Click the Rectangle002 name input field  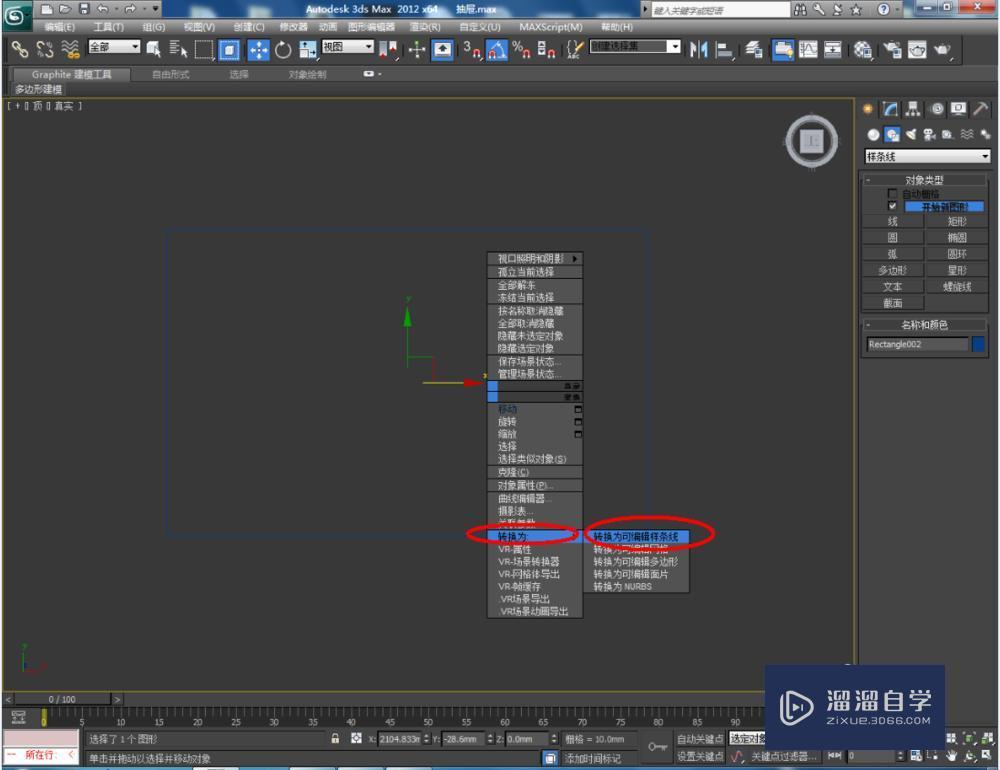coord(915,344)
